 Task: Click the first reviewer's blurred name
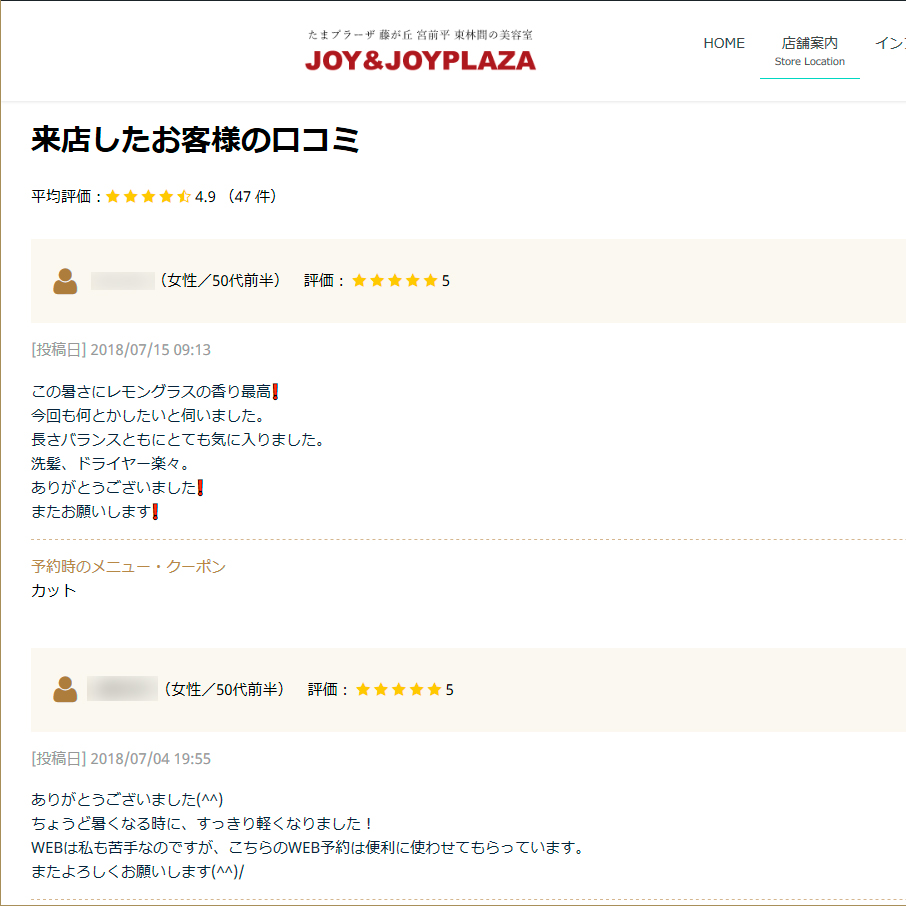tap(122, 281)
